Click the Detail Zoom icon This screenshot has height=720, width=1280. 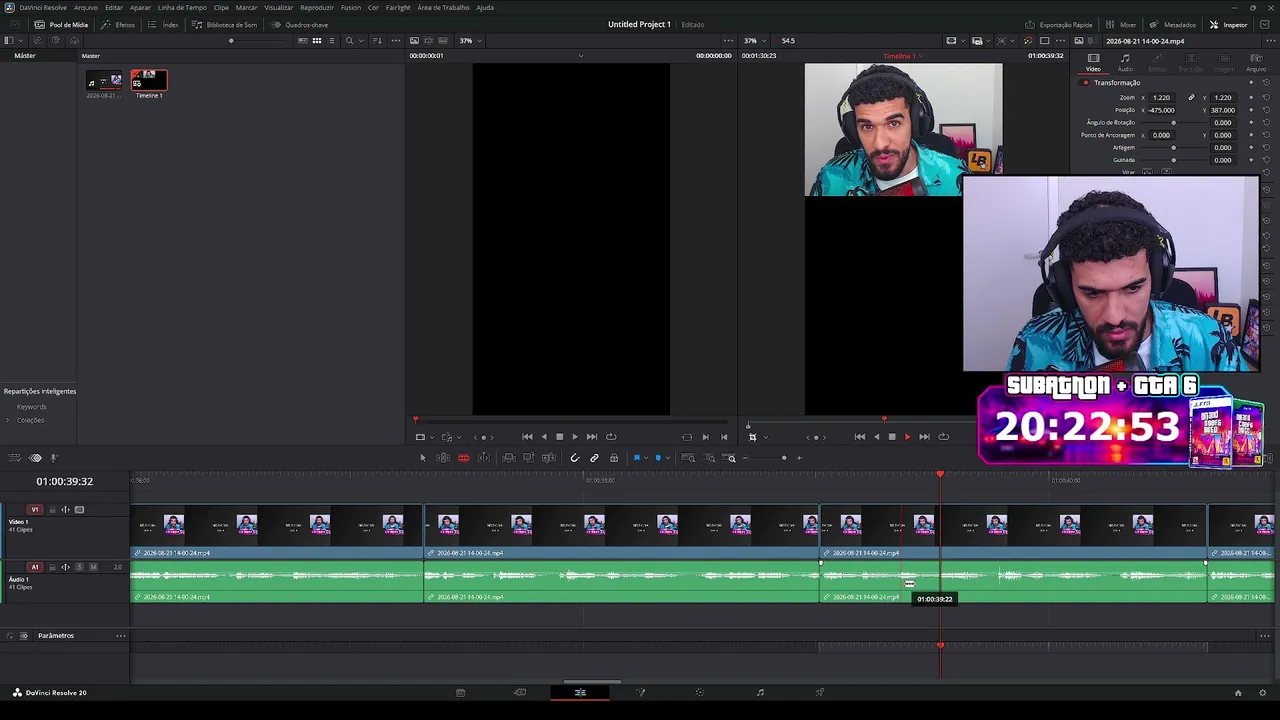click(710, 458)
